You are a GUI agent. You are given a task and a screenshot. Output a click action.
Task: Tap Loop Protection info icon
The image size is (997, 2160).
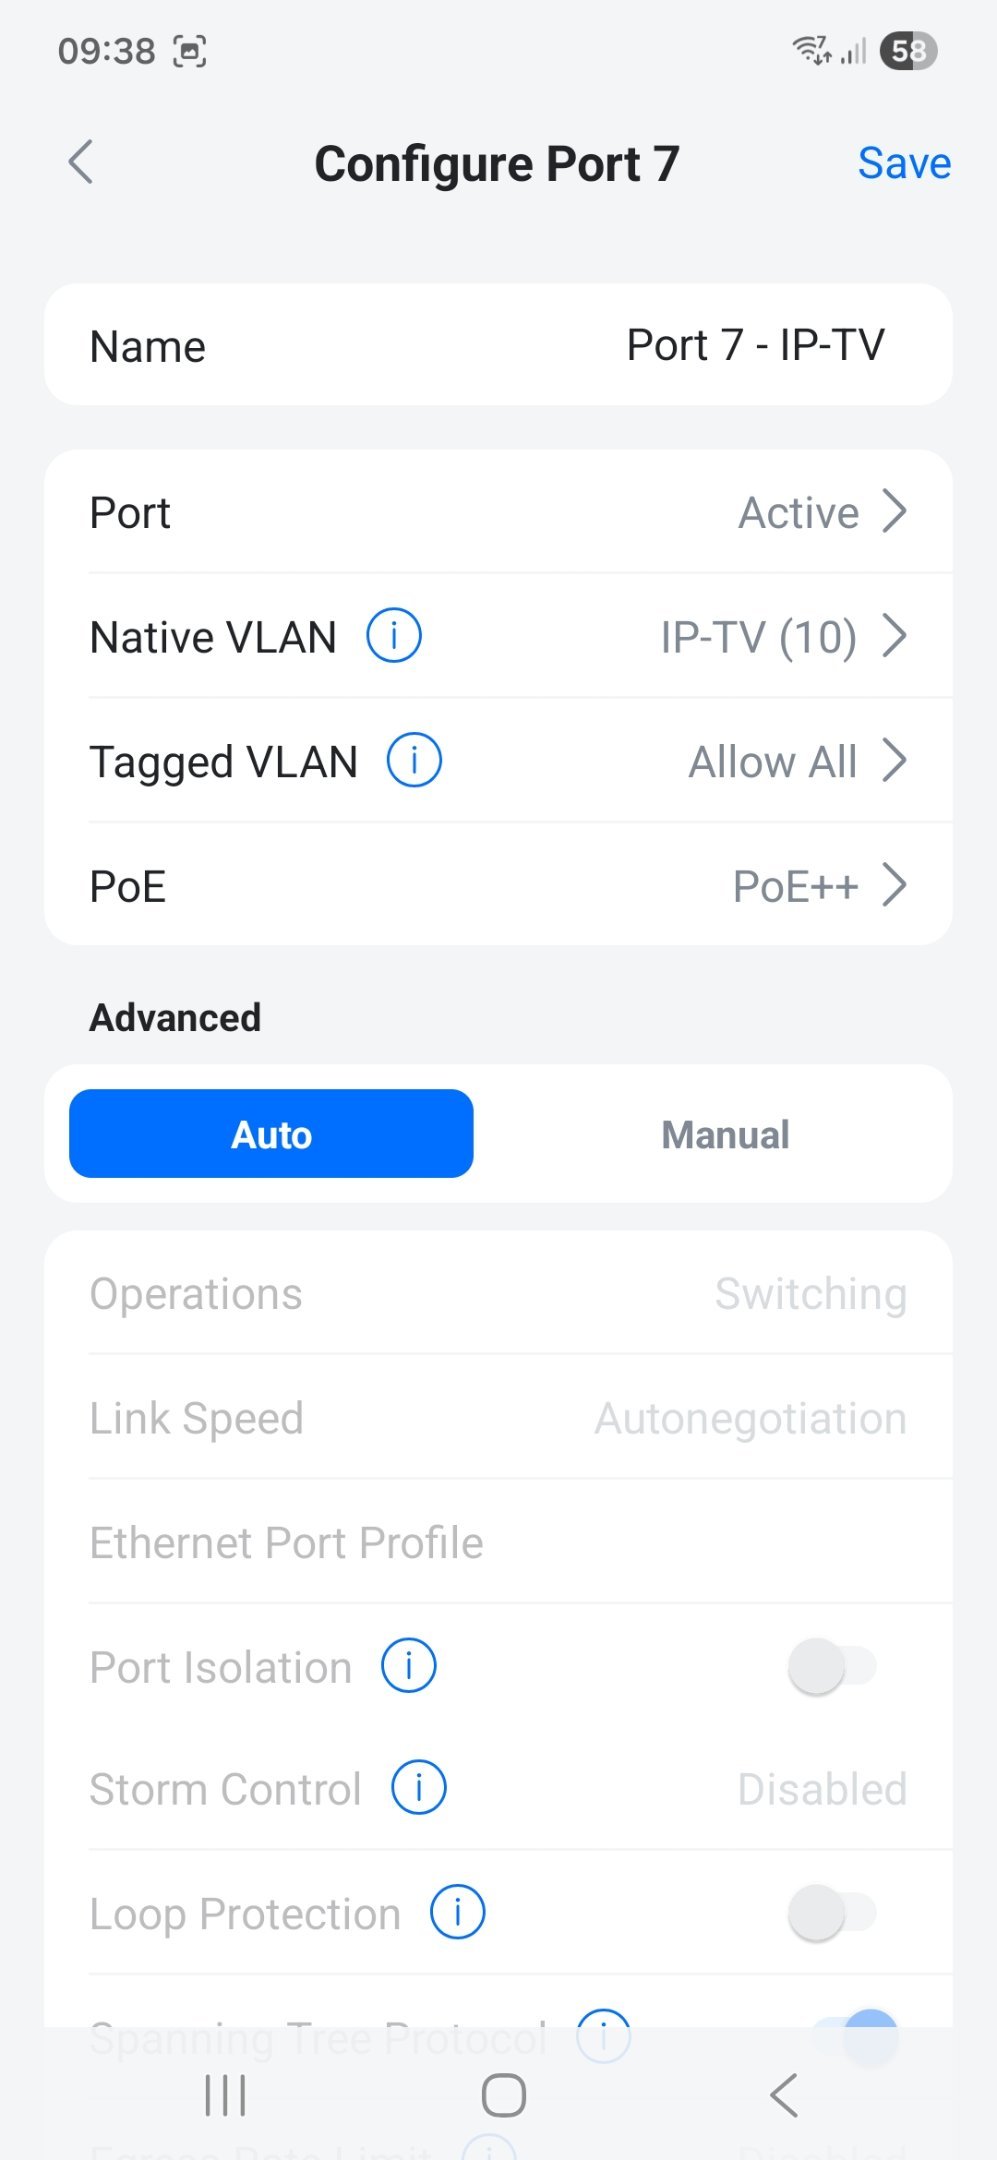(458, 1912)
